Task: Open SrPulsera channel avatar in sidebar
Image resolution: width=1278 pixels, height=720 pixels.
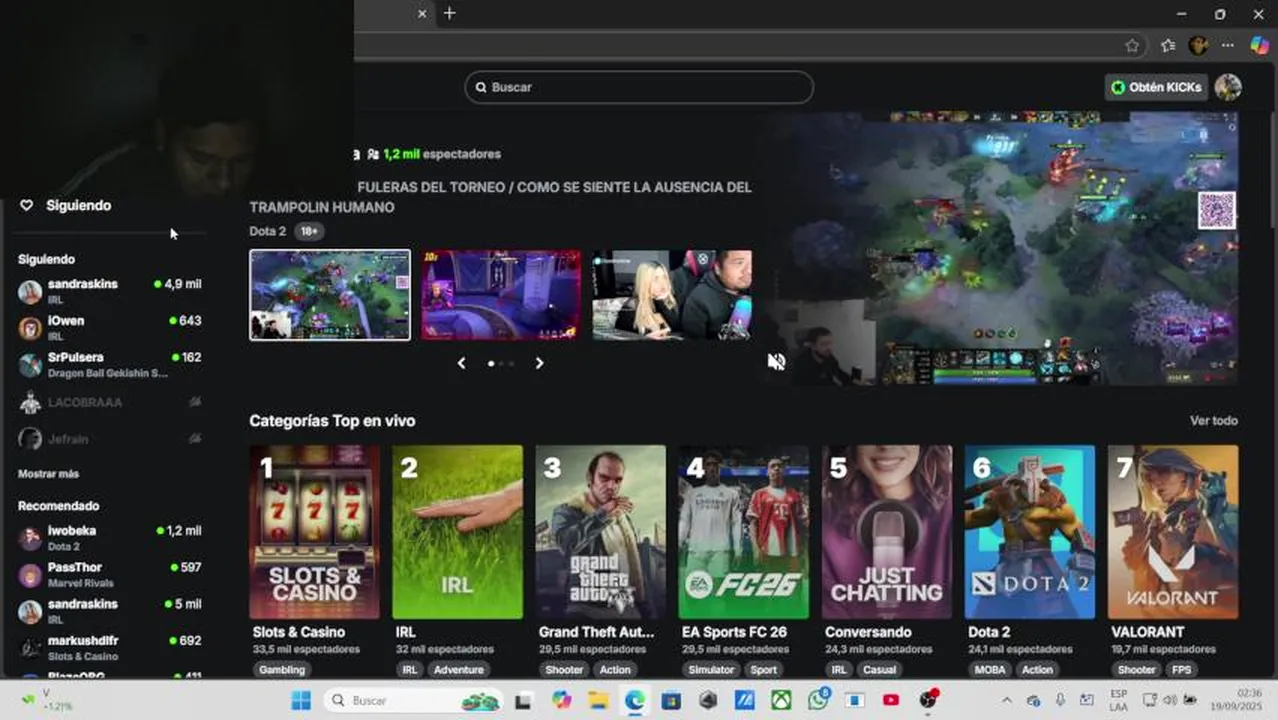Action: point(30,364)
